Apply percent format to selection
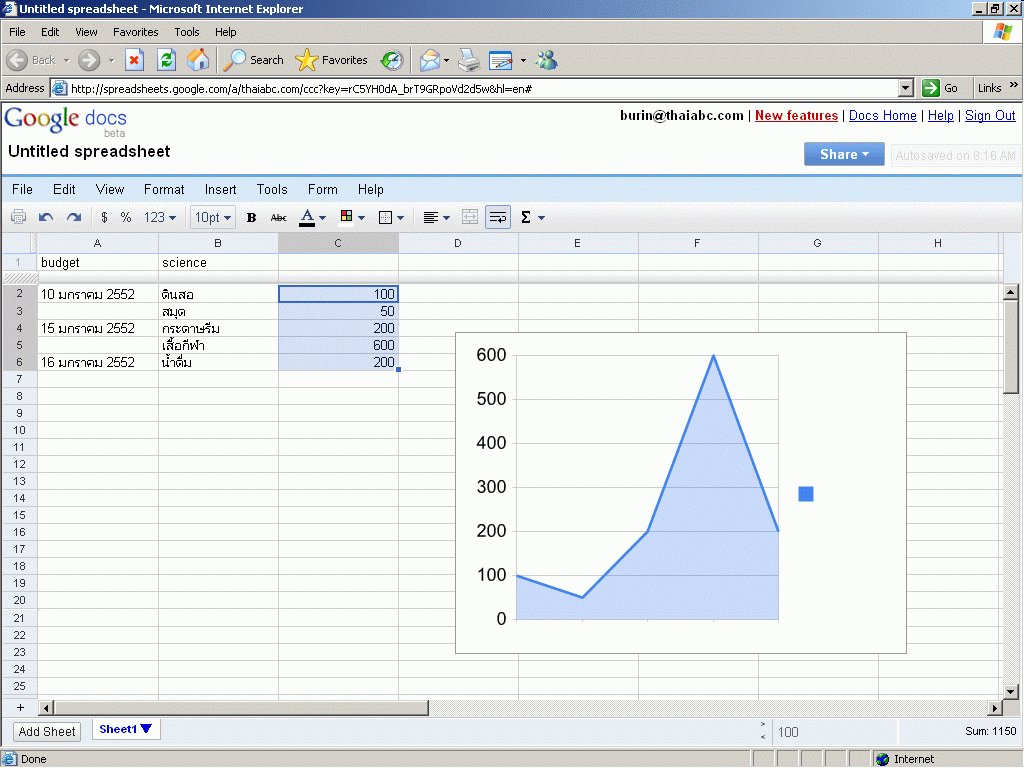The width and height of the screenshot is (1024, 768). 126,217
